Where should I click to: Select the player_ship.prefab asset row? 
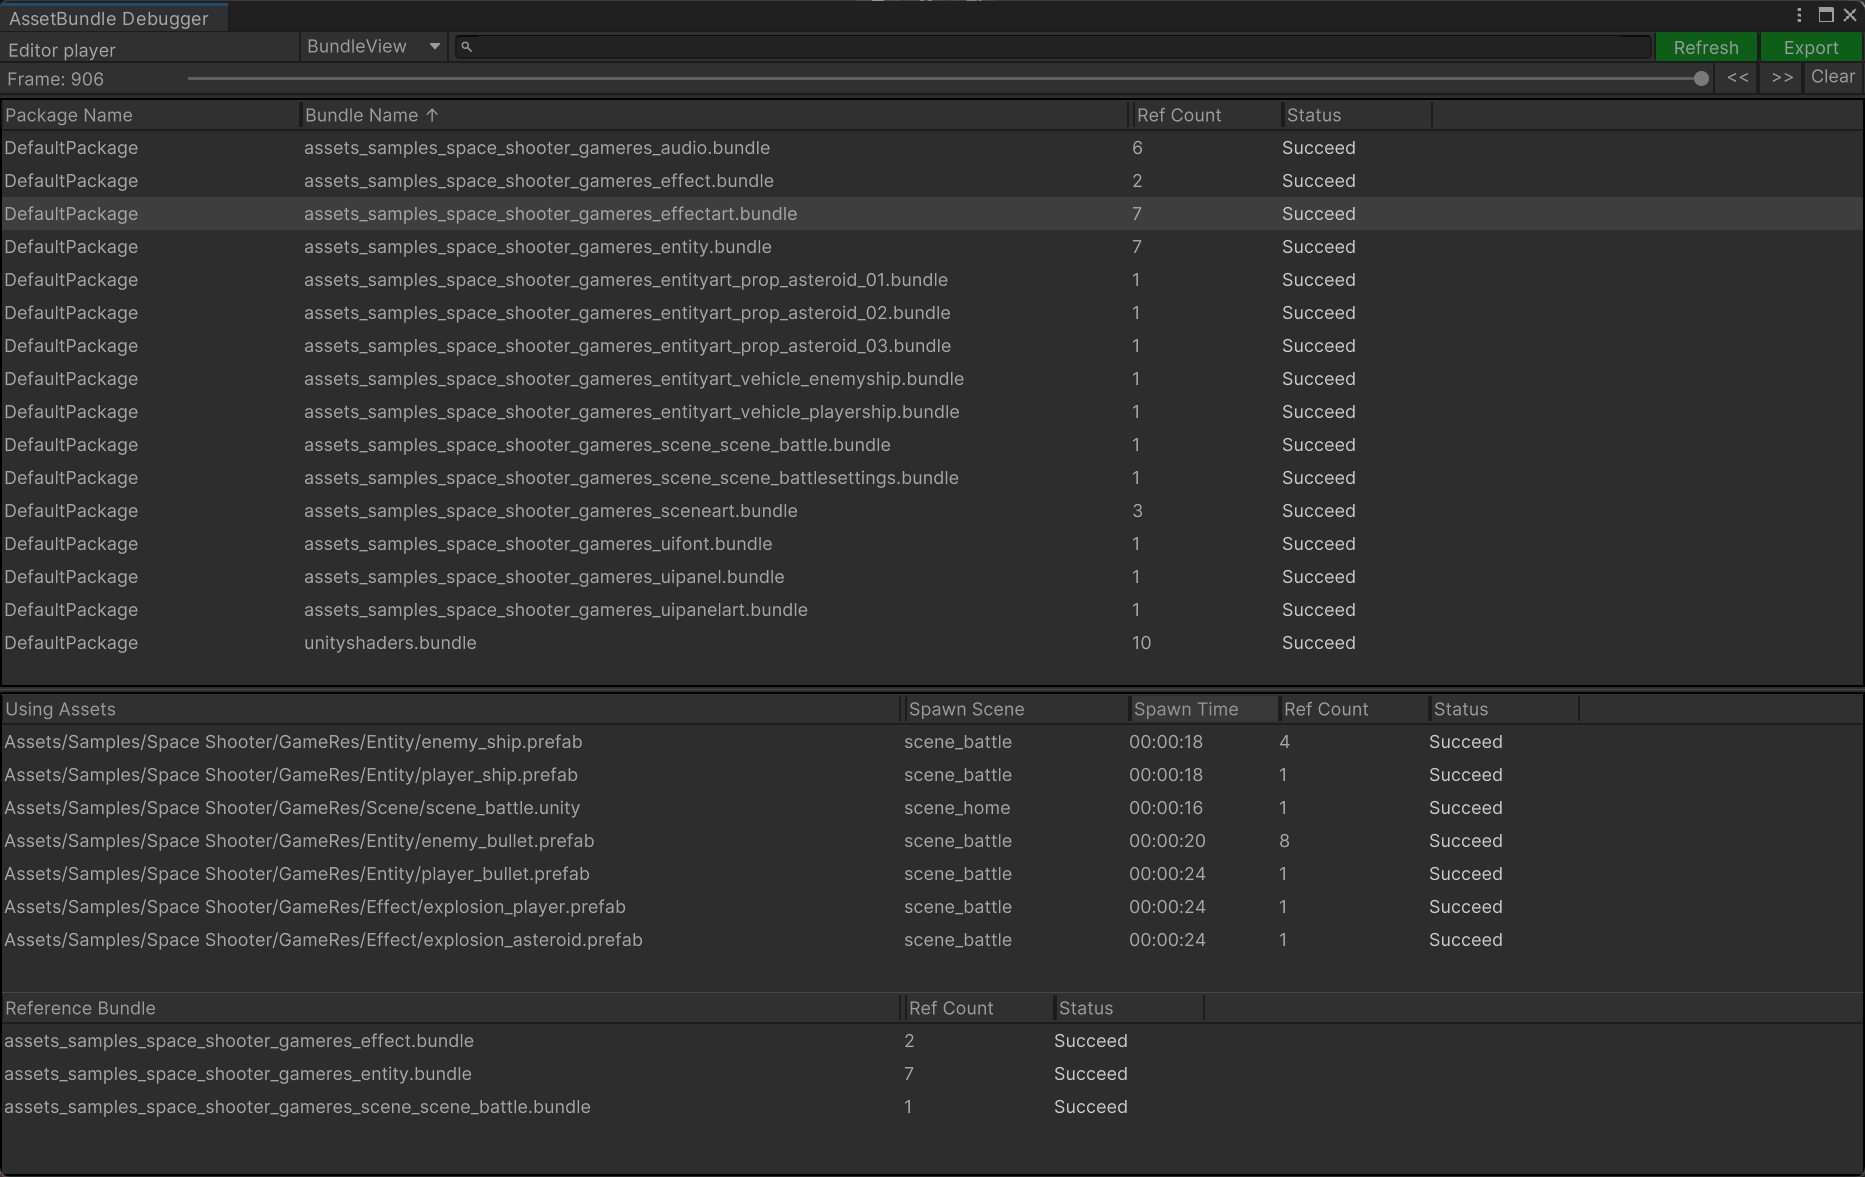click(932, 775)
